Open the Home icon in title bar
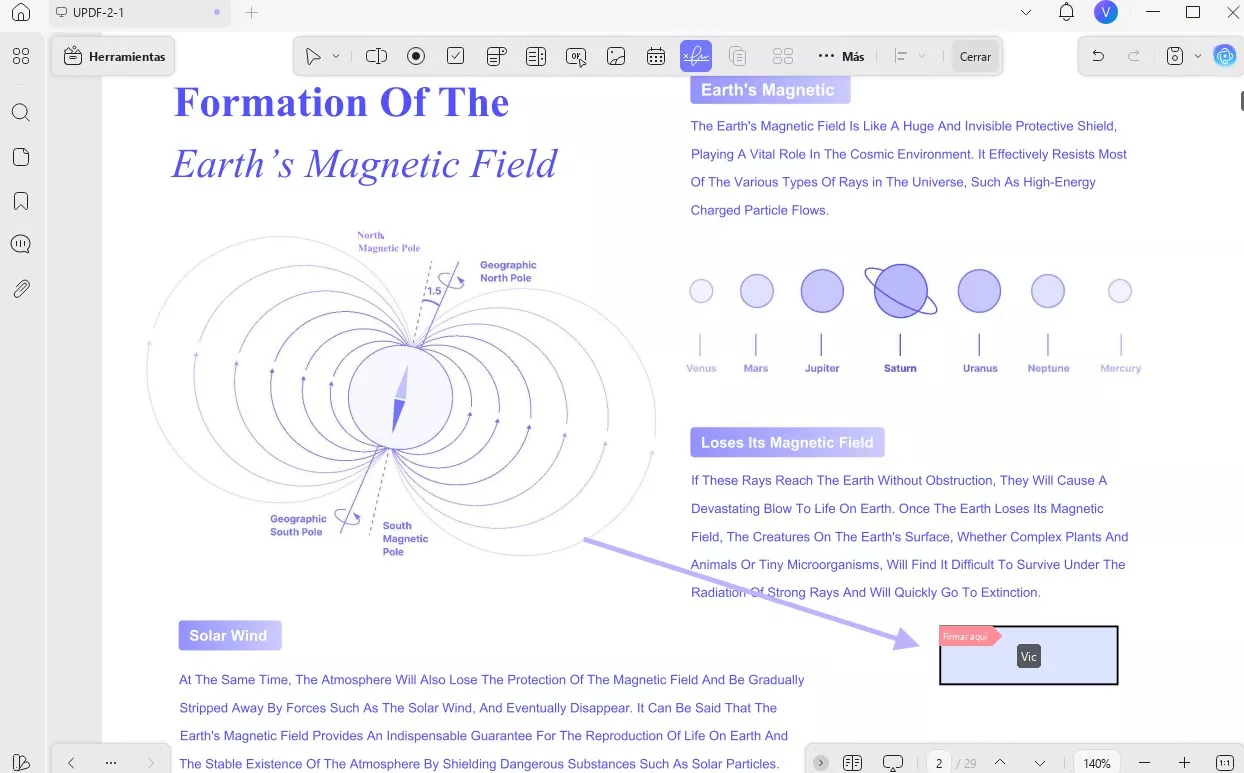Image resolution: width=1244 pixels, height=773 pixels. (21, 12)
